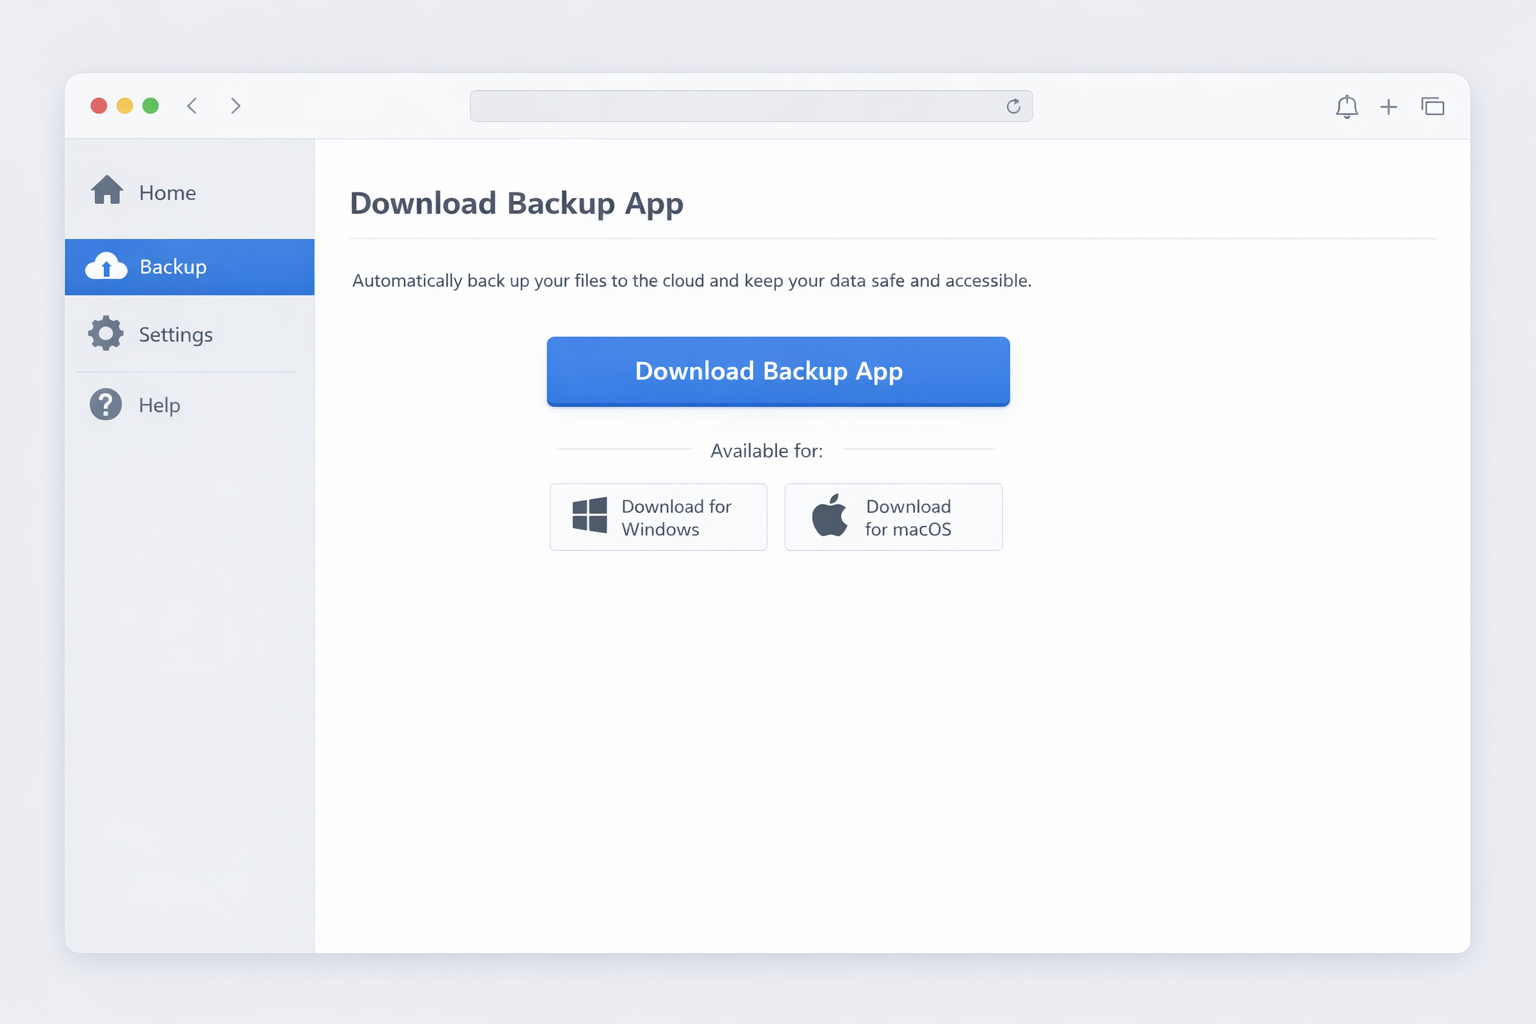Viewport: 1536px width, 1024px height.
Task: Focus the browser address bar
Action: click(x=735, y=106)
